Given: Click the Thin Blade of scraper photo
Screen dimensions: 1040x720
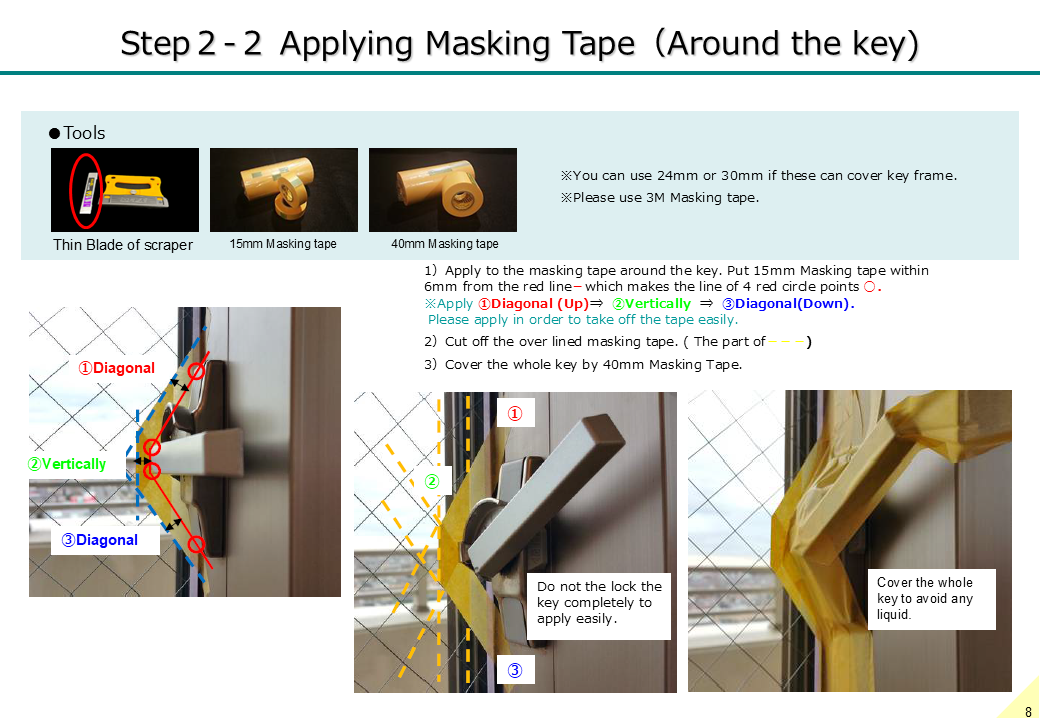Looking at the screenshot, I should point(125,190).
